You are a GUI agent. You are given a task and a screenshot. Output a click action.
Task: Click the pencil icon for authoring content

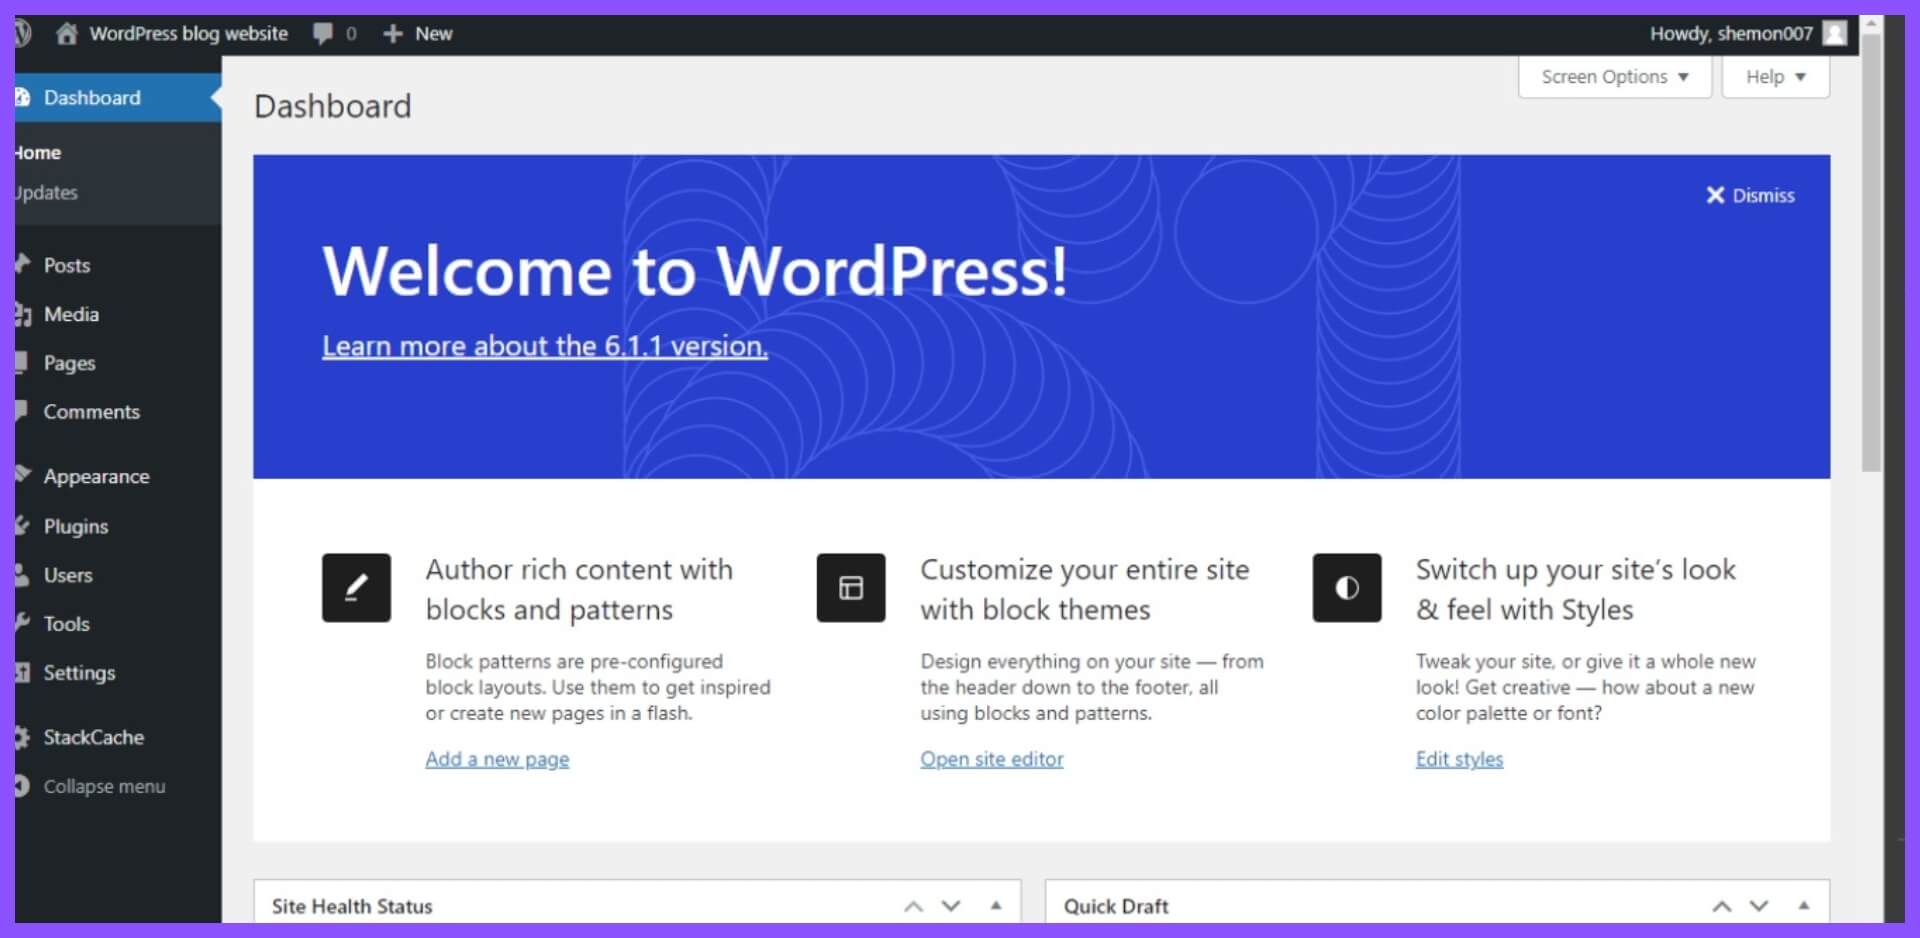[x=356, y=588]
